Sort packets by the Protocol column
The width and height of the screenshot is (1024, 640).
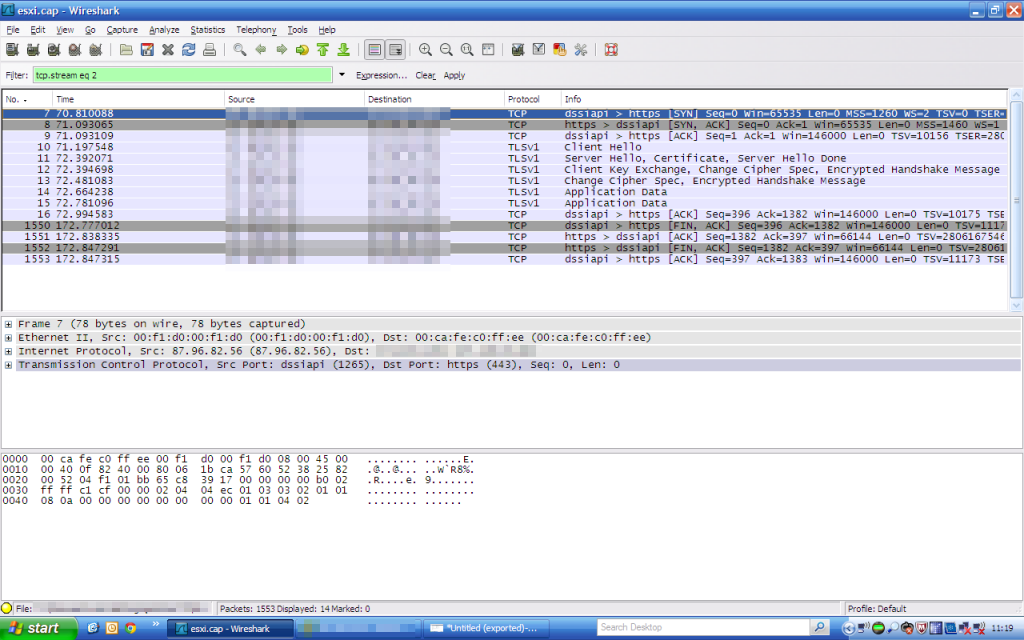pos(533,99)
